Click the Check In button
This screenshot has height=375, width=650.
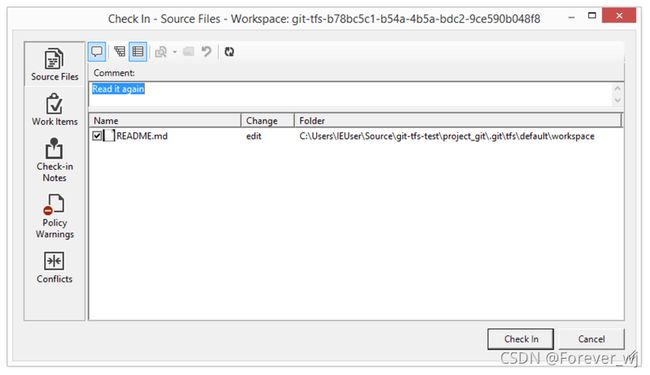[x=520, y=339]
